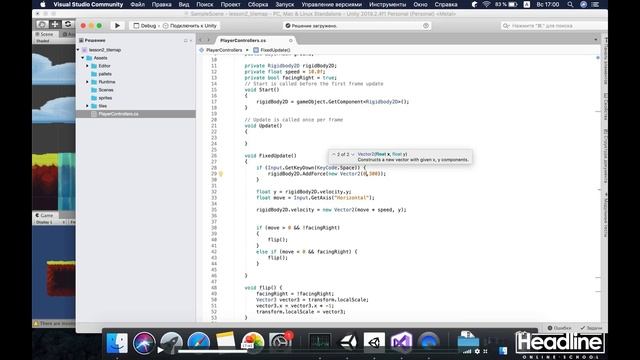Open Notes from the Dock

pyautogui.click(x=226, y=342)
